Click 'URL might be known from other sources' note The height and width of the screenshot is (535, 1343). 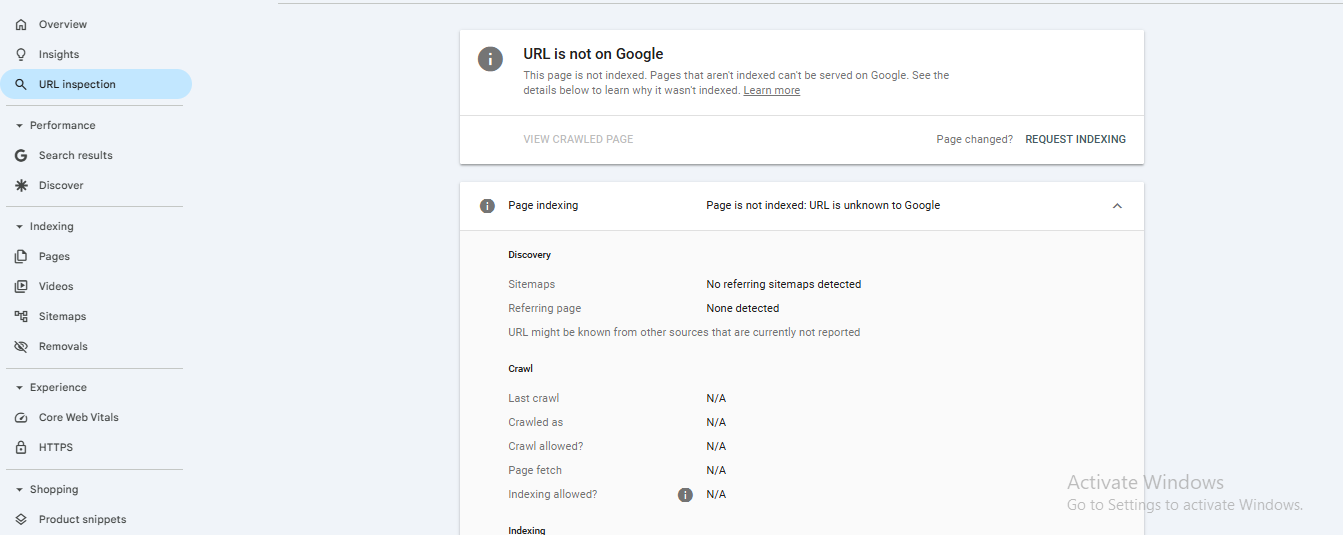tap(684, 332)
